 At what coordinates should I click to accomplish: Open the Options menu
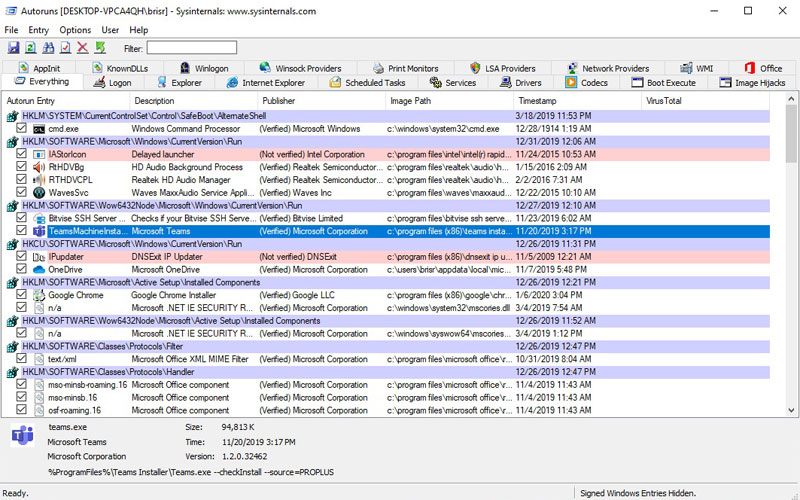tap(75, 30)
